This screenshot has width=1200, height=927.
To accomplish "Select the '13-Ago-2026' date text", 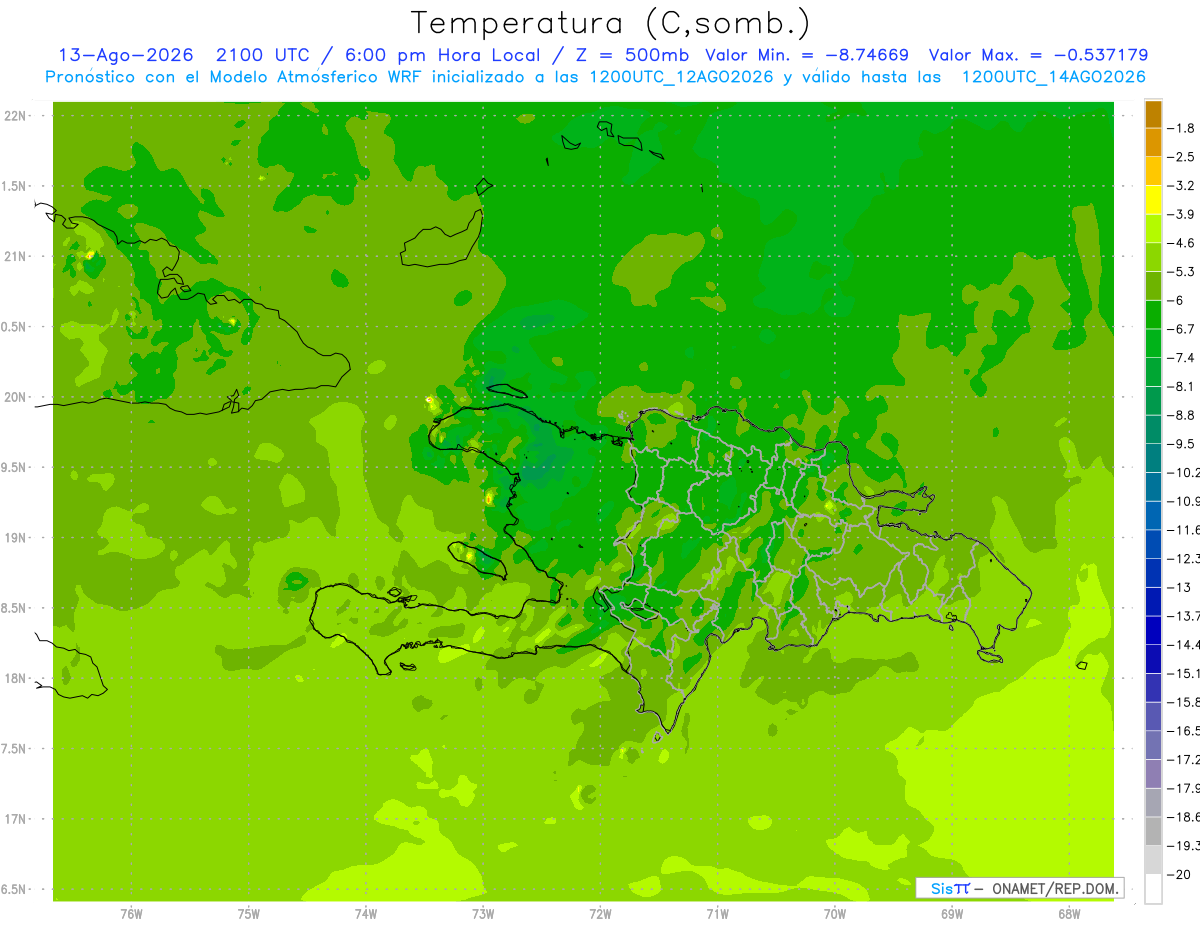I will pyautogui.click(x=125, y=56).
